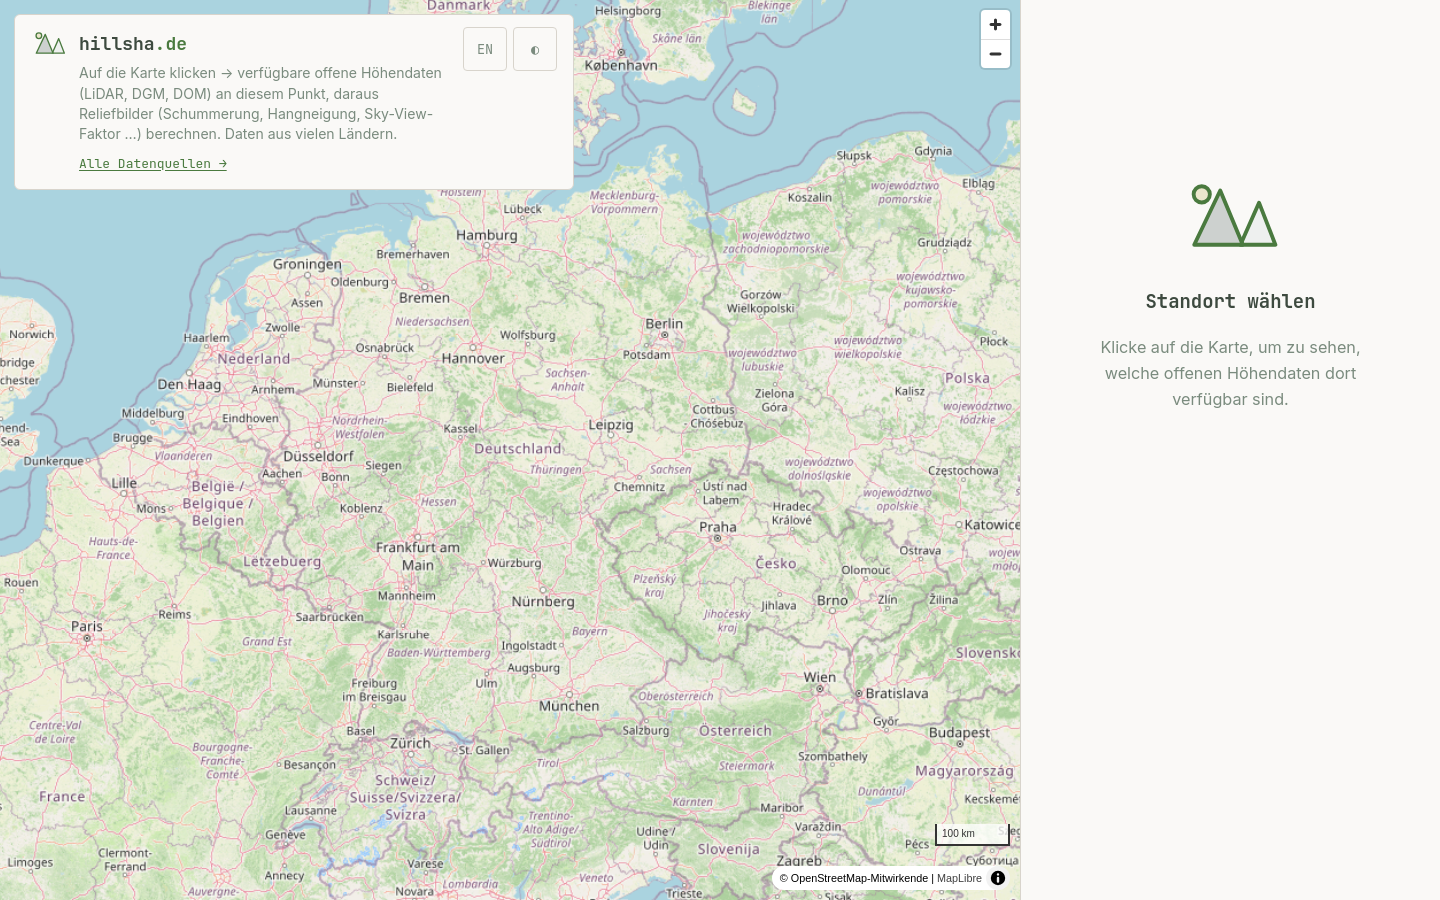
Task: Click Brno on the map
Action: coord(832,601)
